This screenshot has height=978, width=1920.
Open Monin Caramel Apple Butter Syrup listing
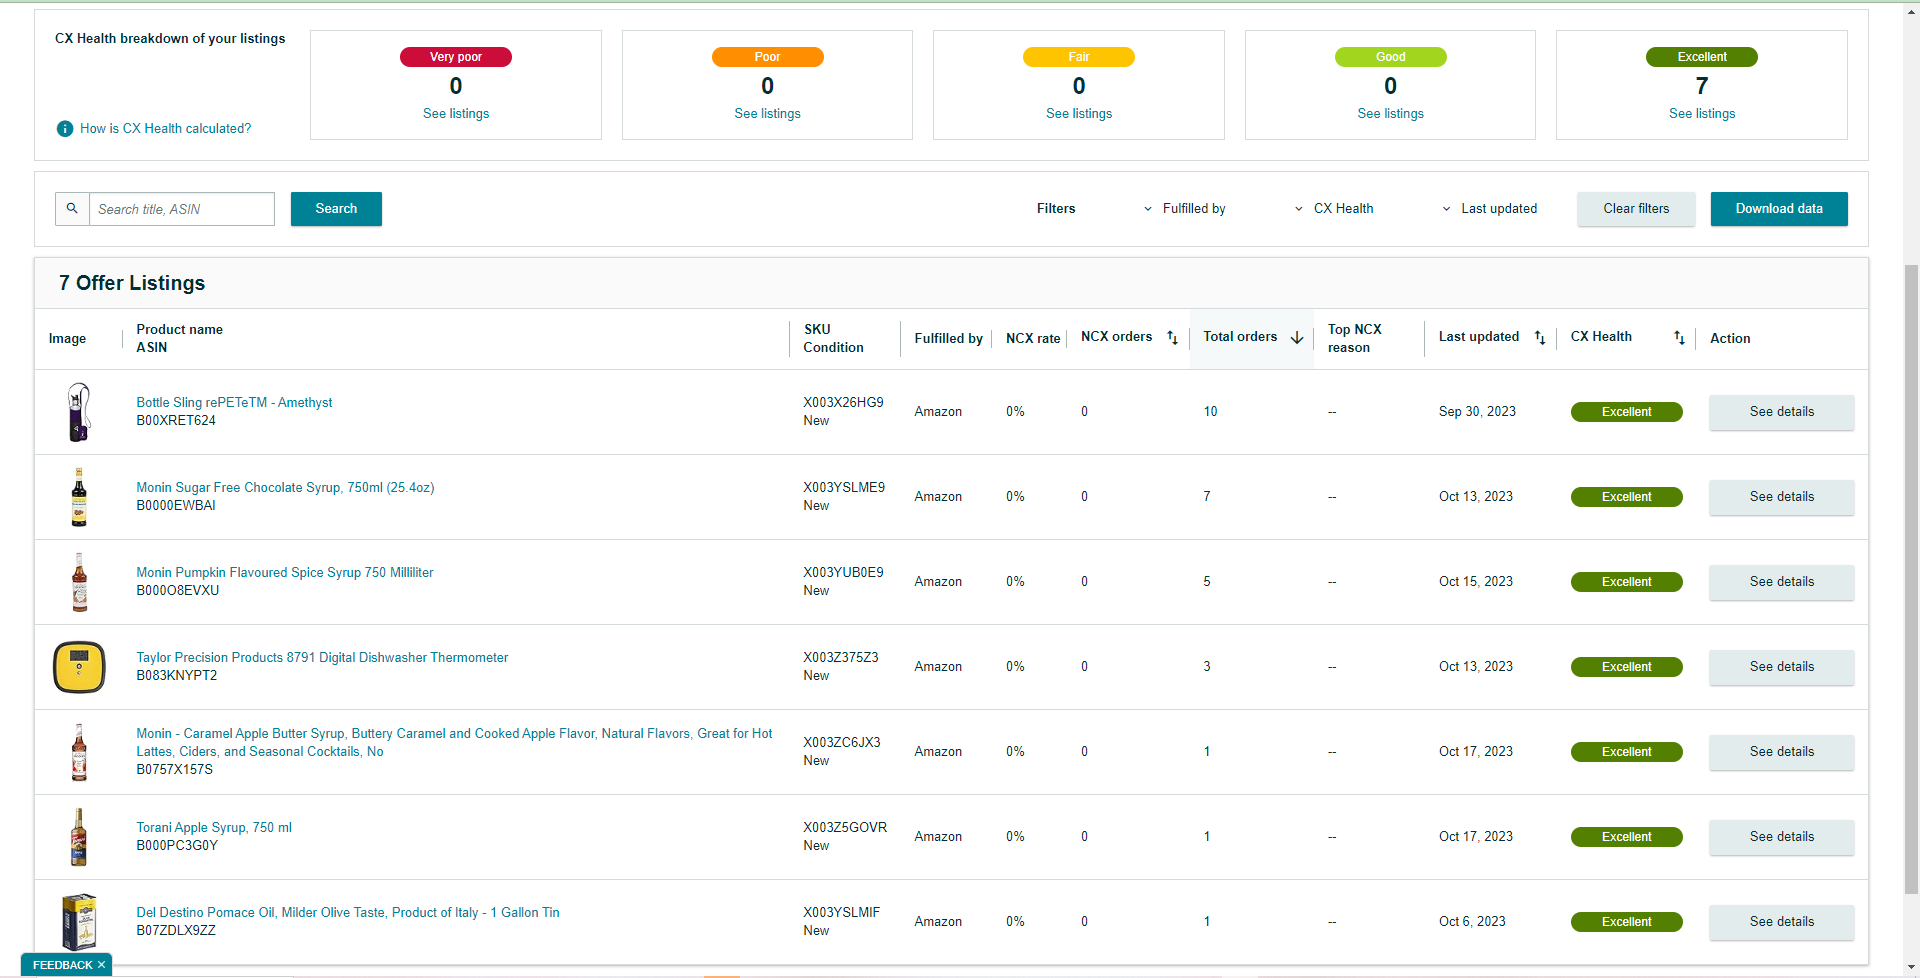[x=454, y=743]
